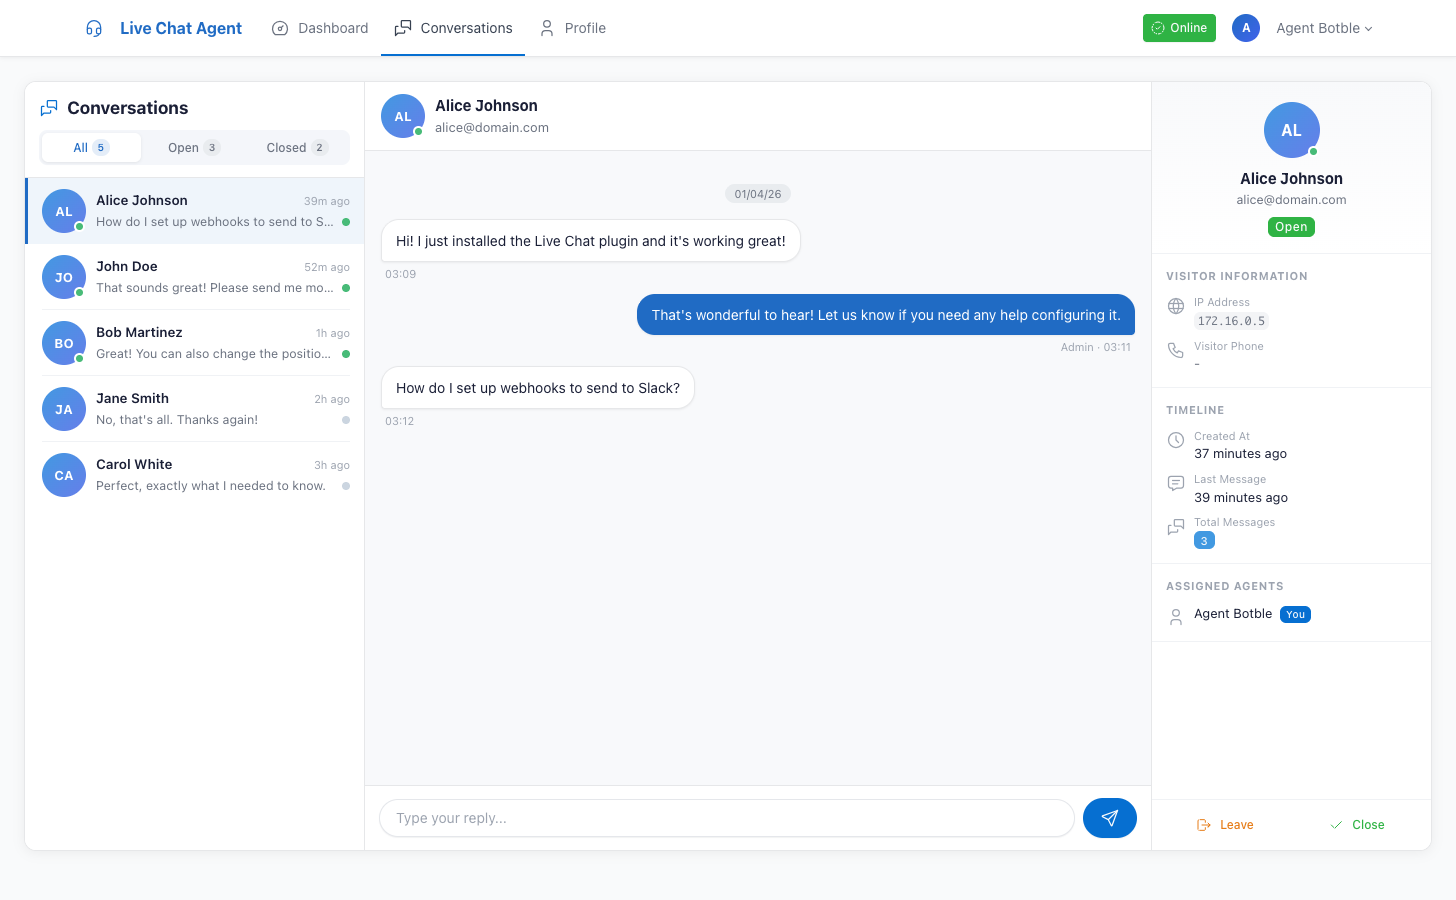1456x900 pixels.
Task: Switch to the Closed conversations tab
Action: tap(294, 147)
